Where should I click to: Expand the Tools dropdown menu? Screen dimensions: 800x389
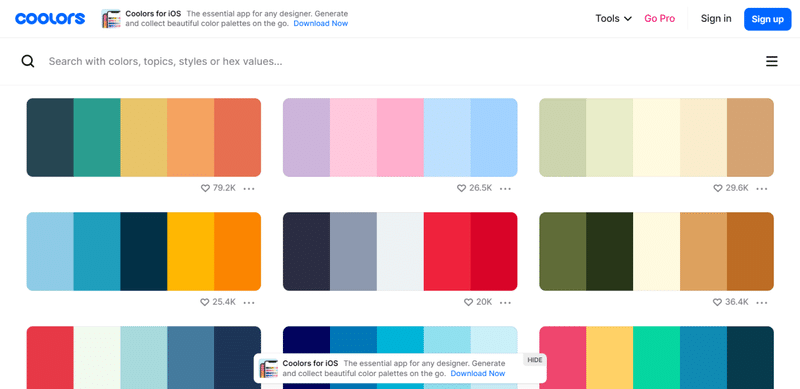[x=613, y=19]
